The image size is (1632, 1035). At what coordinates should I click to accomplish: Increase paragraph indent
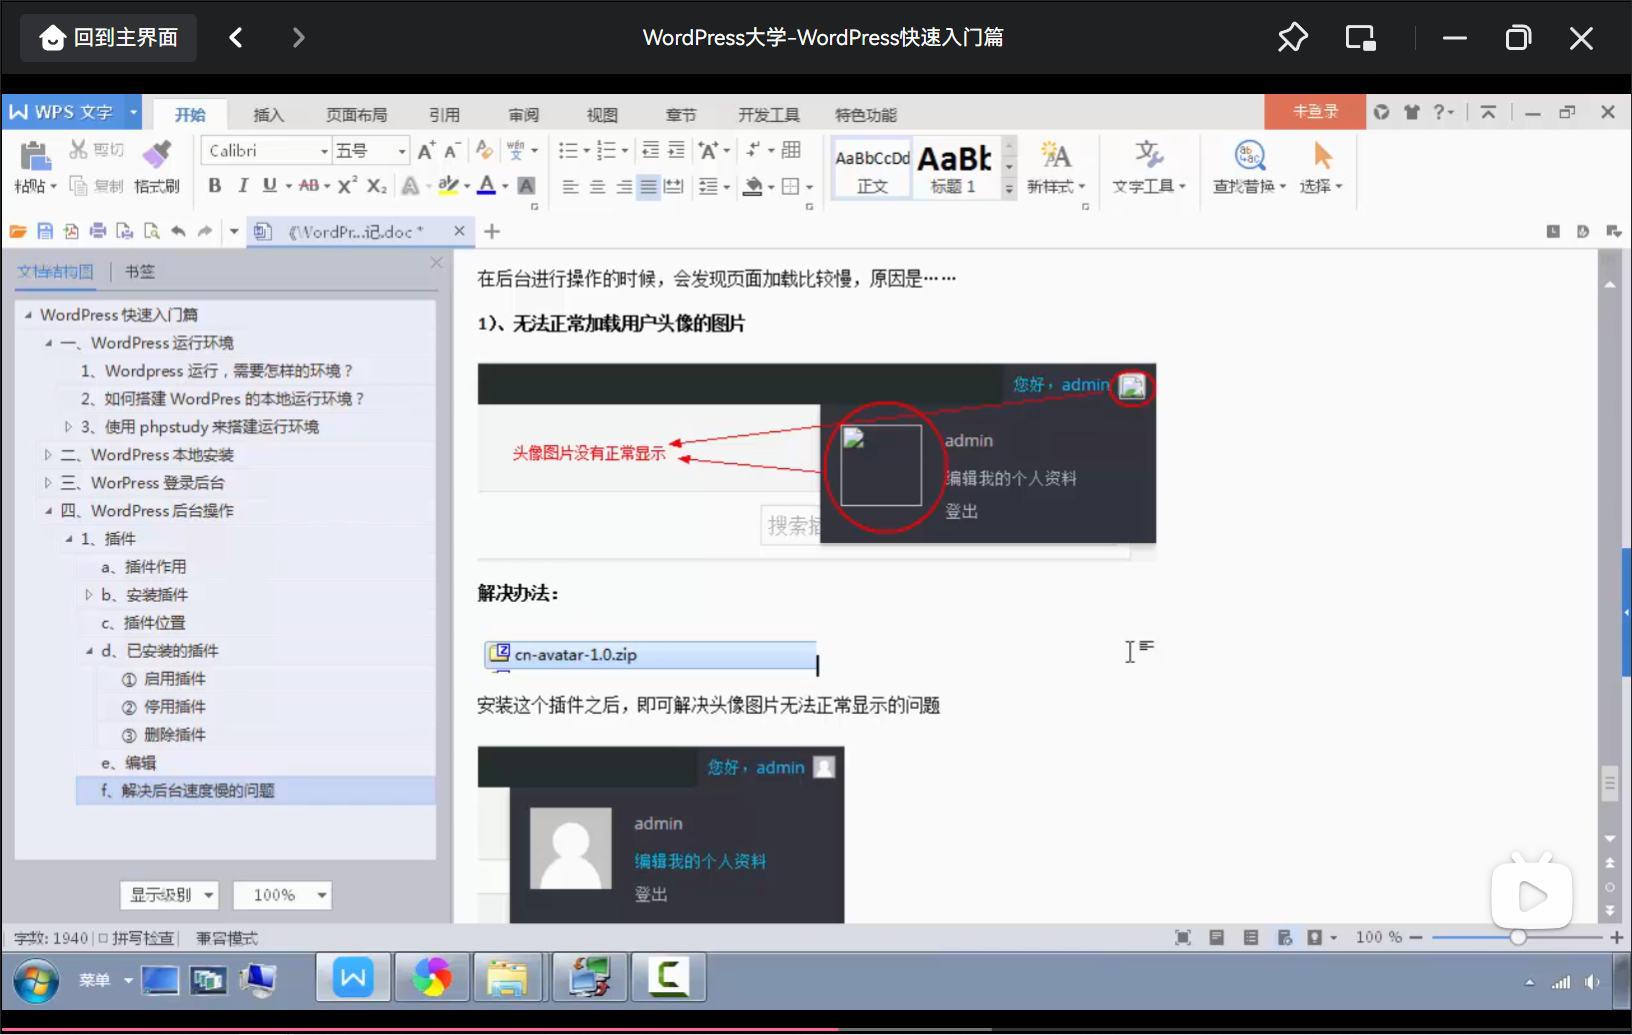coord(676,150)
